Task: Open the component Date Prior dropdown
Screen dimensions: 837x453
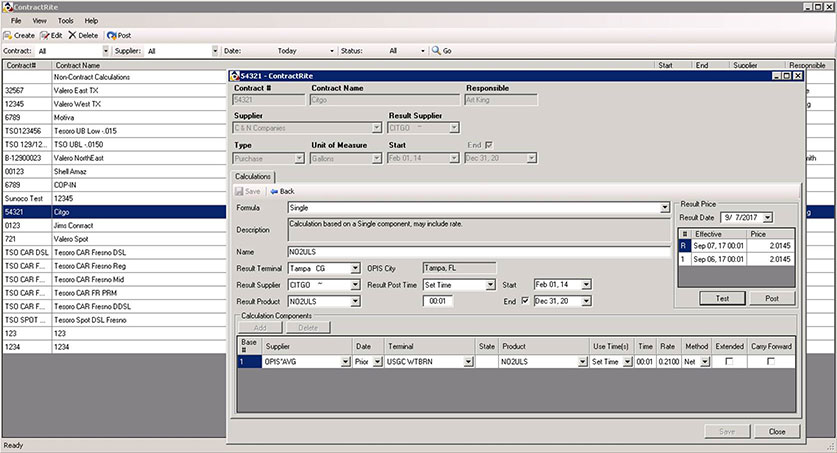Action: coord(377,362)
